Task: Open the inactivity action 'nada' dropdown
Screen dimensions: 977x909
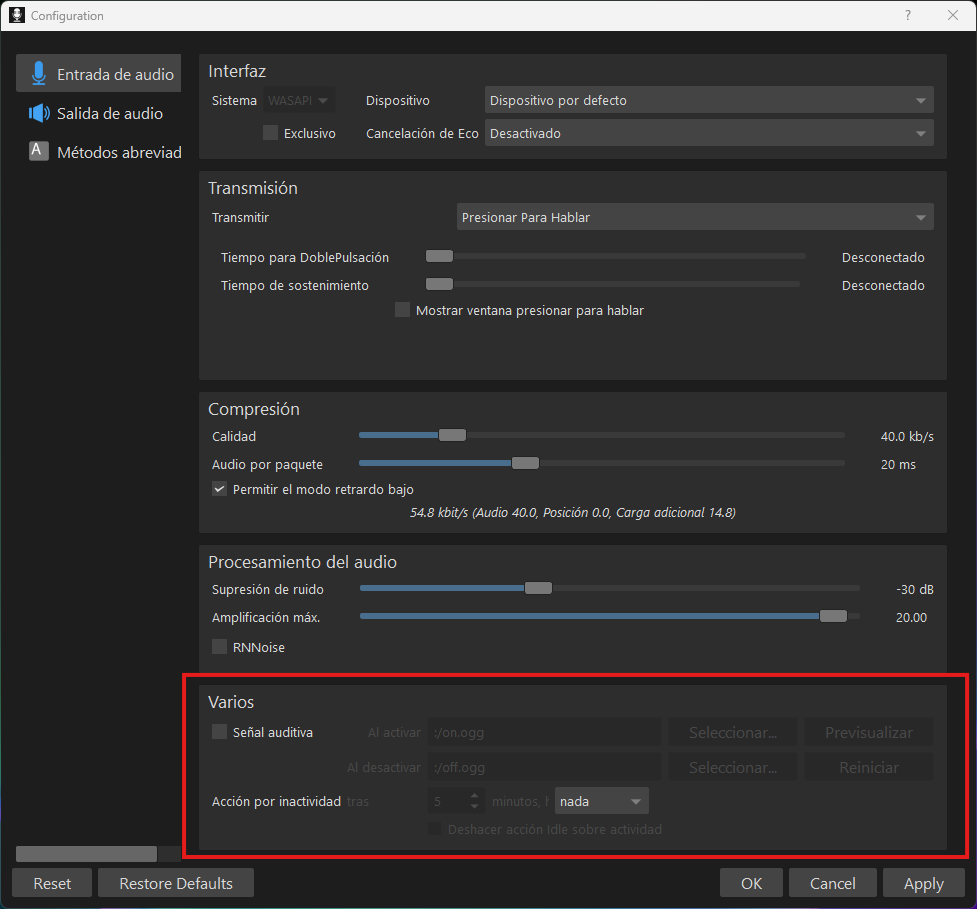Action: point(601,801)
